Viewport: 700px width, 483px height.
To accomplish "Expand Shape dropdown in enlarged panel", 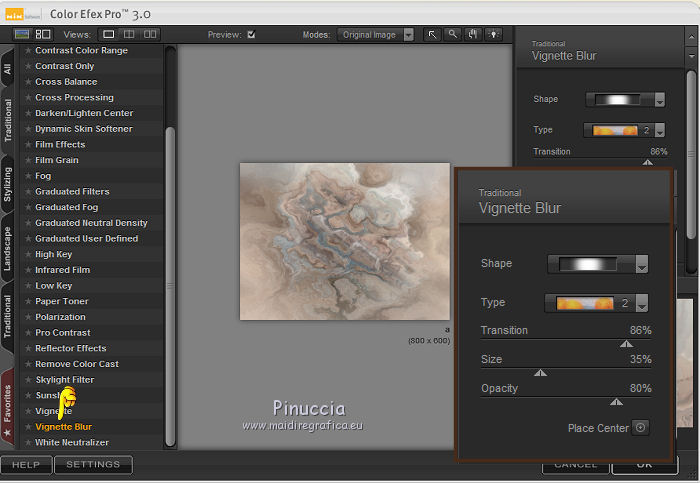I will pos(642,265).
